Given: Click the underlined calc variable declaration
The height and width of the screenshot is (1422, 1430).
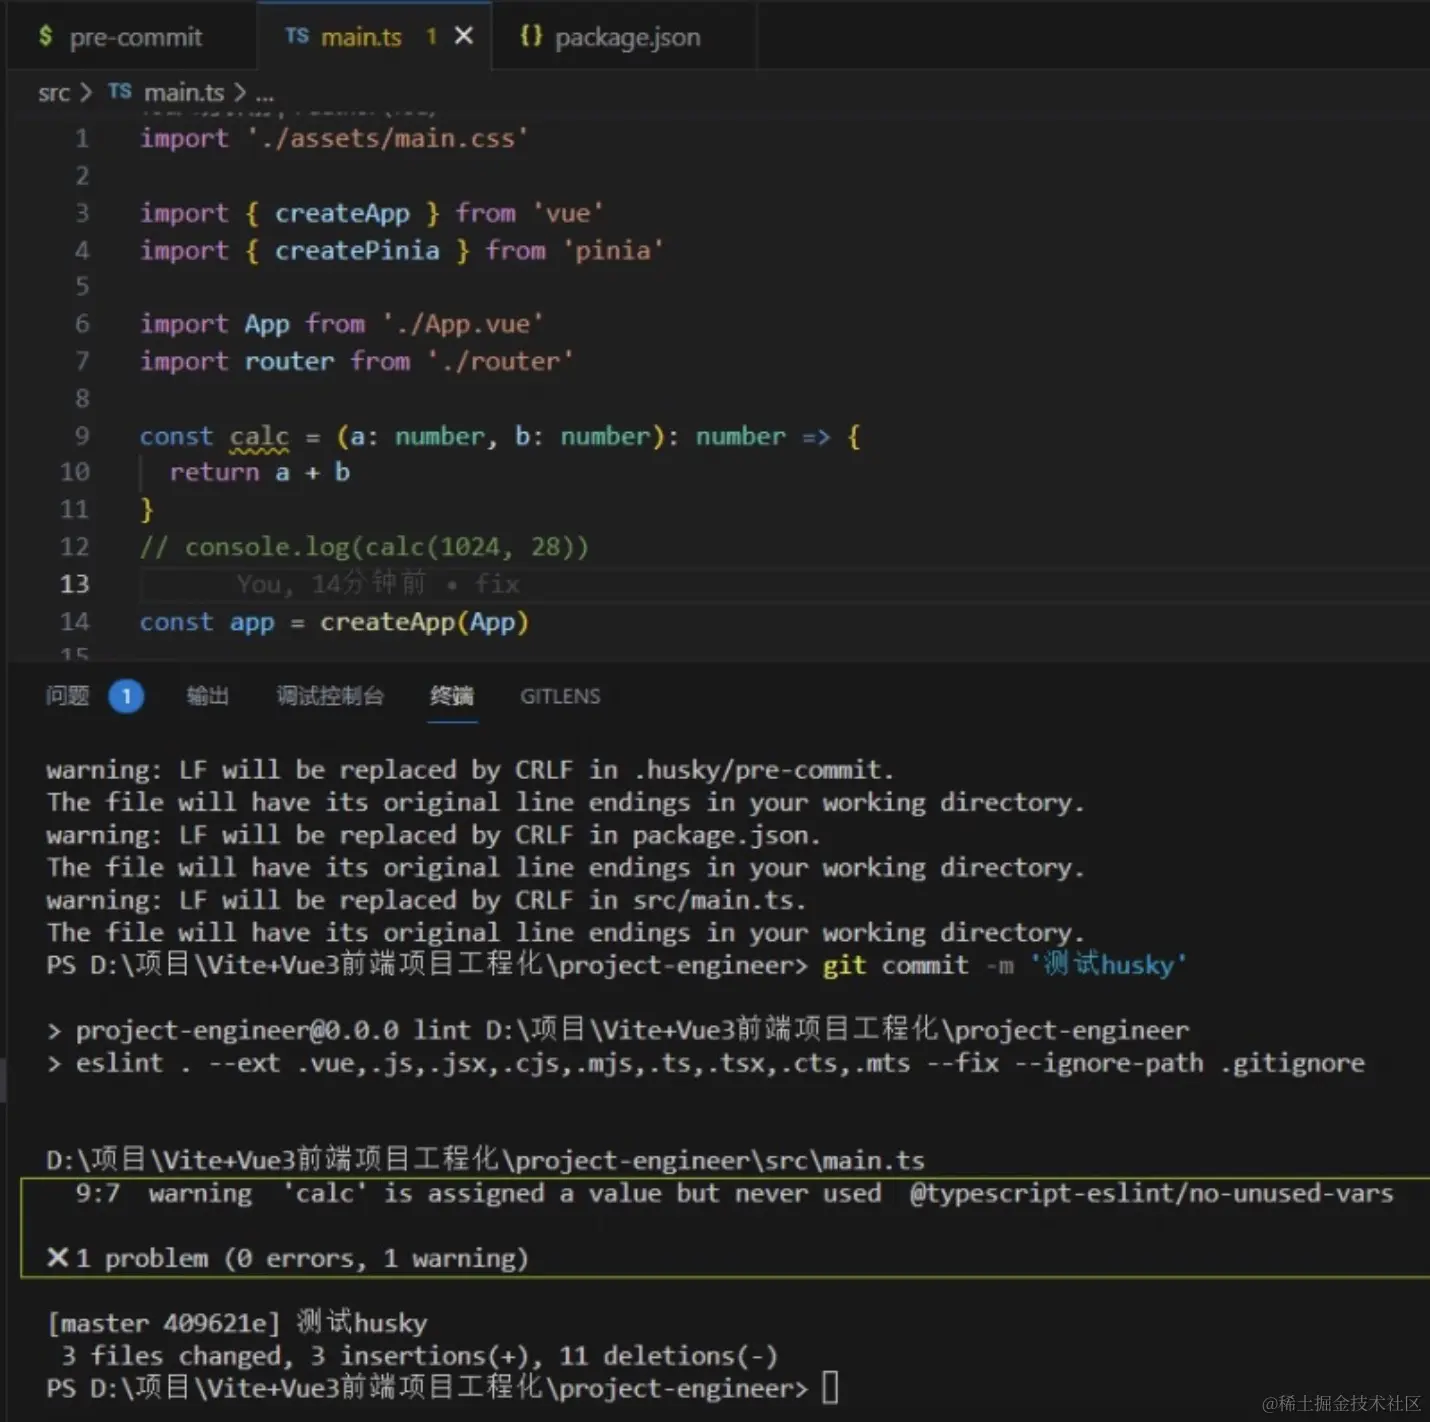Looking at the screenshot, I should tap(259, 437).
